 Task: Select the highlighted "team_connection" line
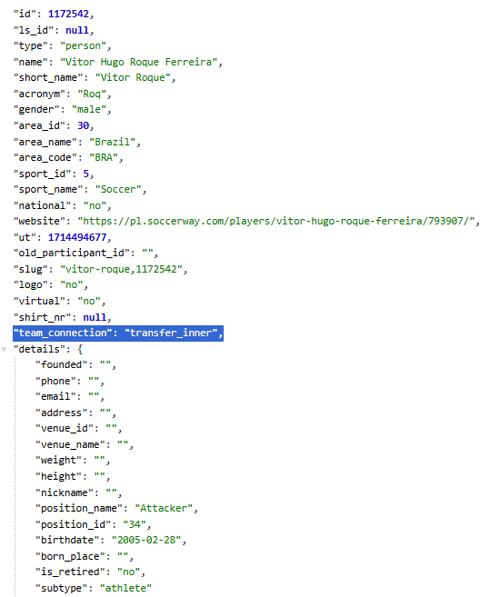click(118, 333)
